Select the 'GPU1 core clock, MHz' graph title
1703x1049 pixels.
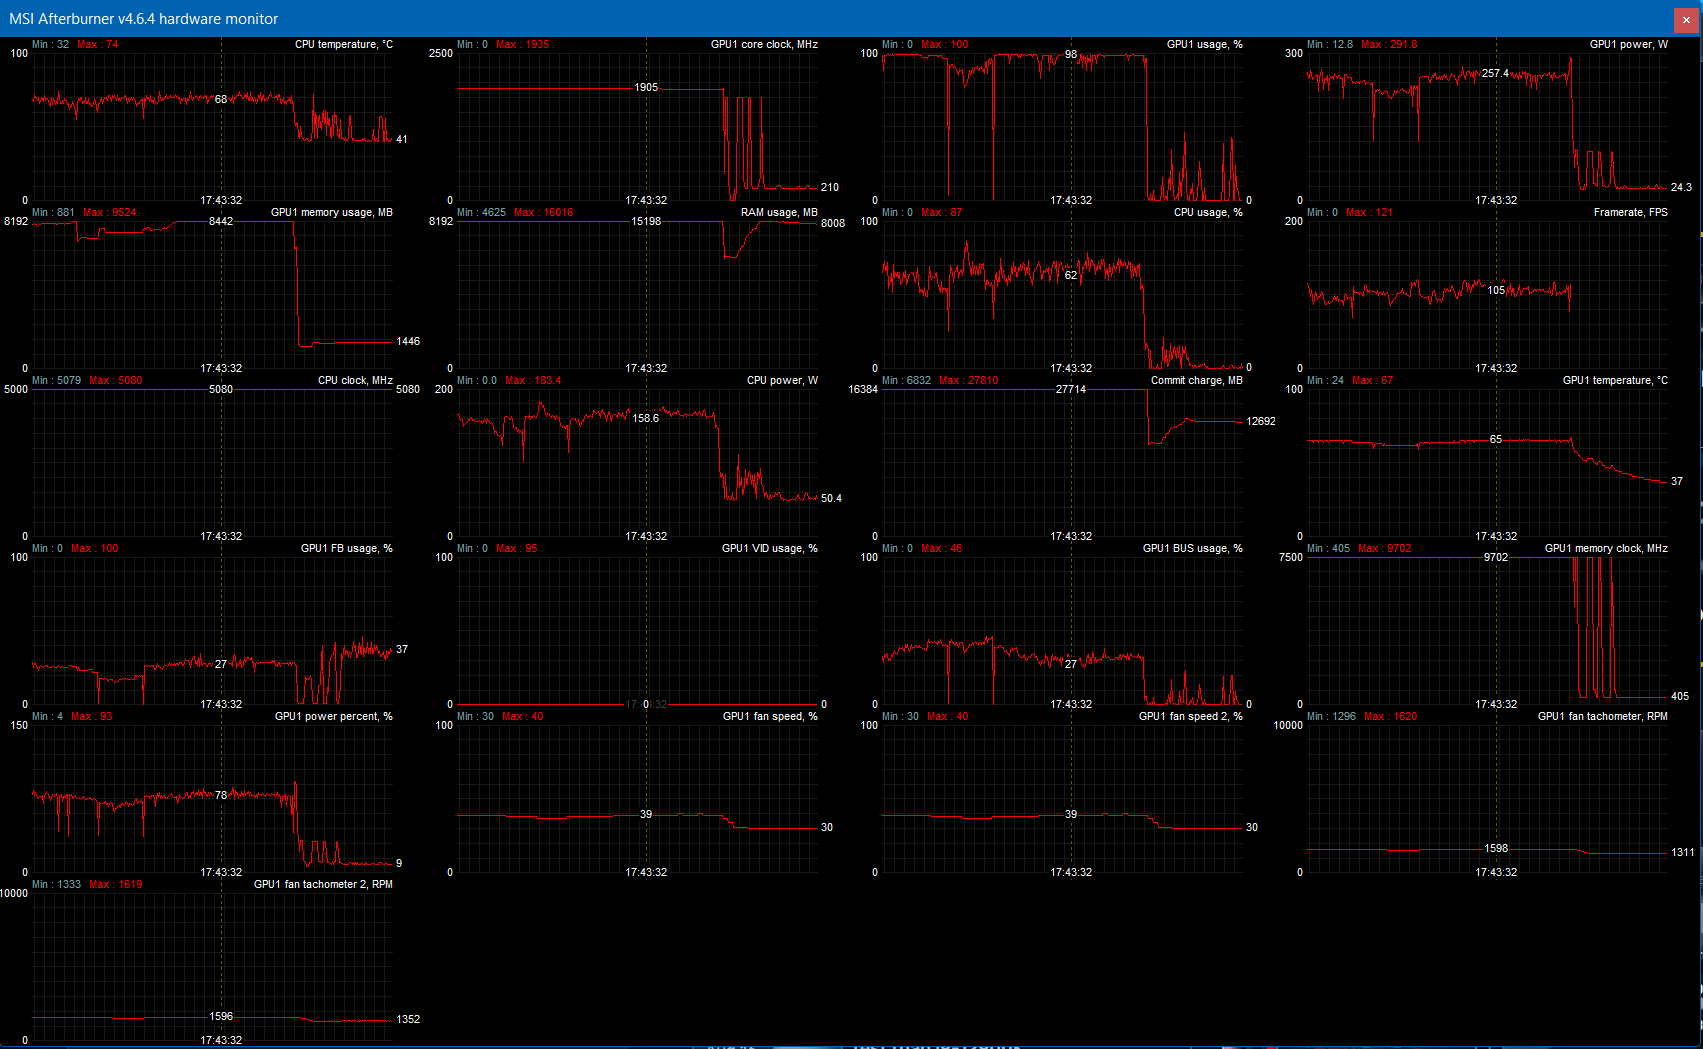[x=764, y=44]
